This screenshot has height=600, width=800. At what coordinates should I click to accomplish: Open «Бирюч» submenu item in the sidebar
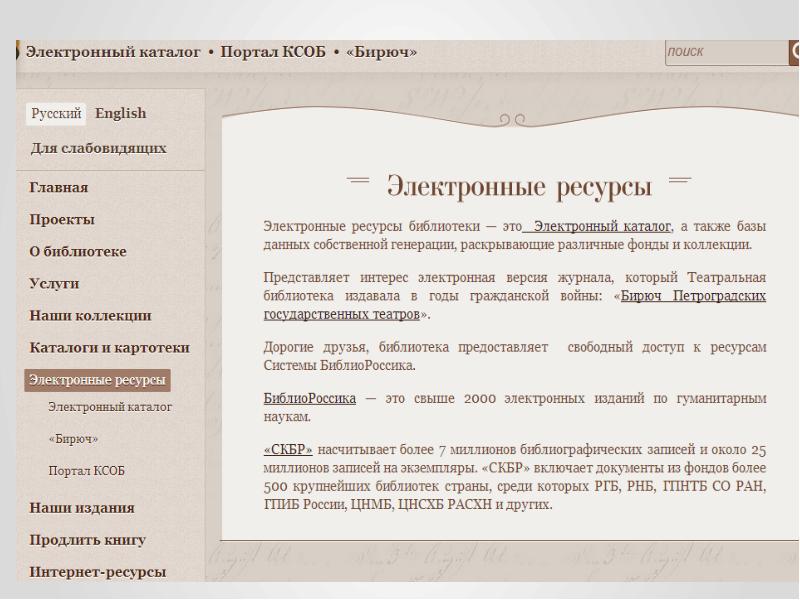[x=73, y=439]
